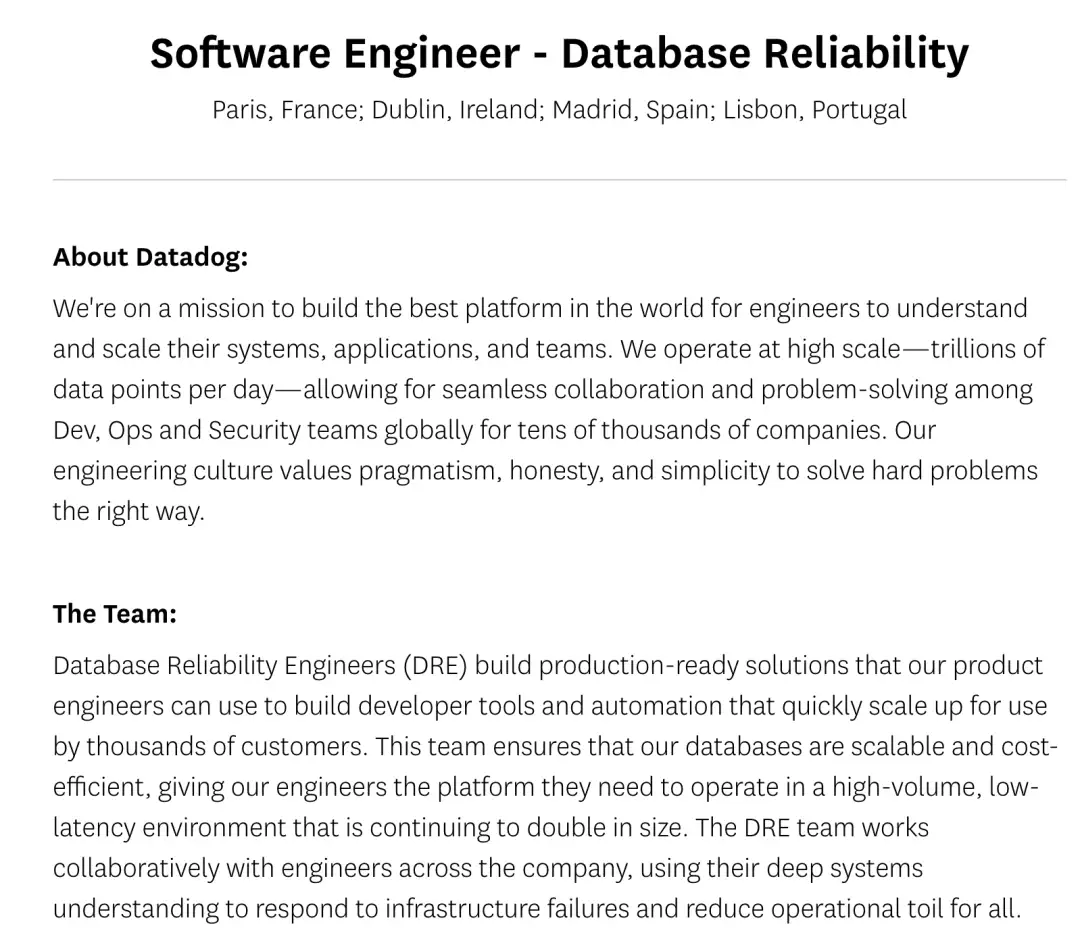The image size is (1080, 933).
Task: Click the The Team: heading
Action: [114, 613]
